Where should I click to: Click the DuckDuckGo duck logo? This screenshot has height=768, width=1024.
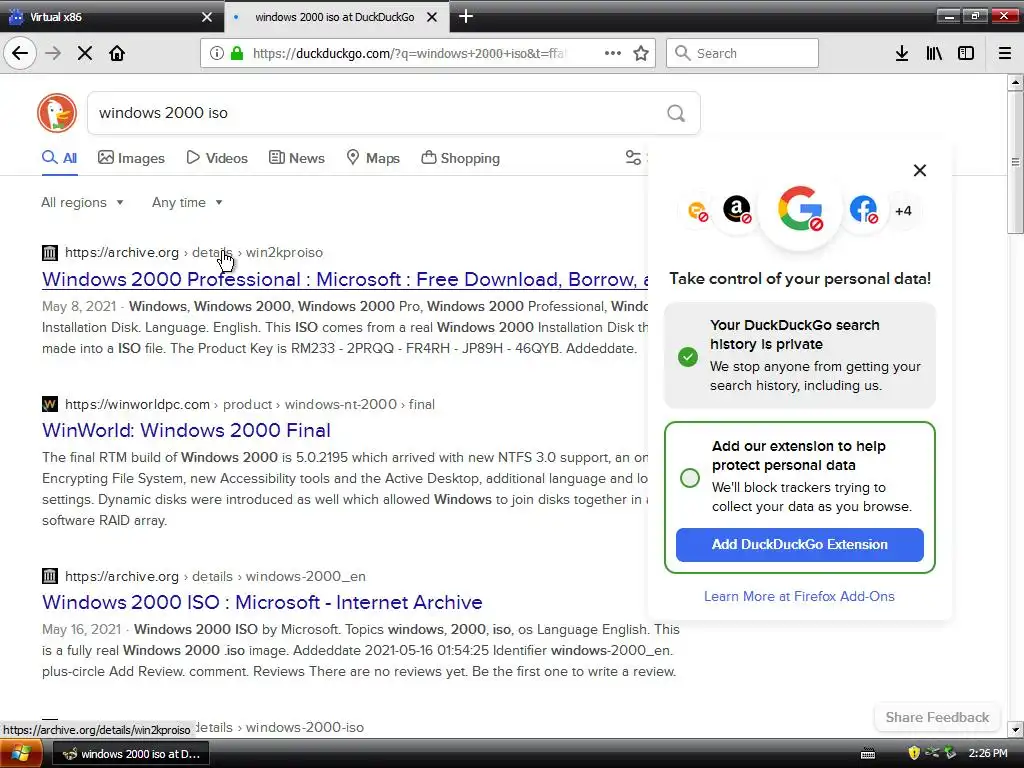(57, 113)
